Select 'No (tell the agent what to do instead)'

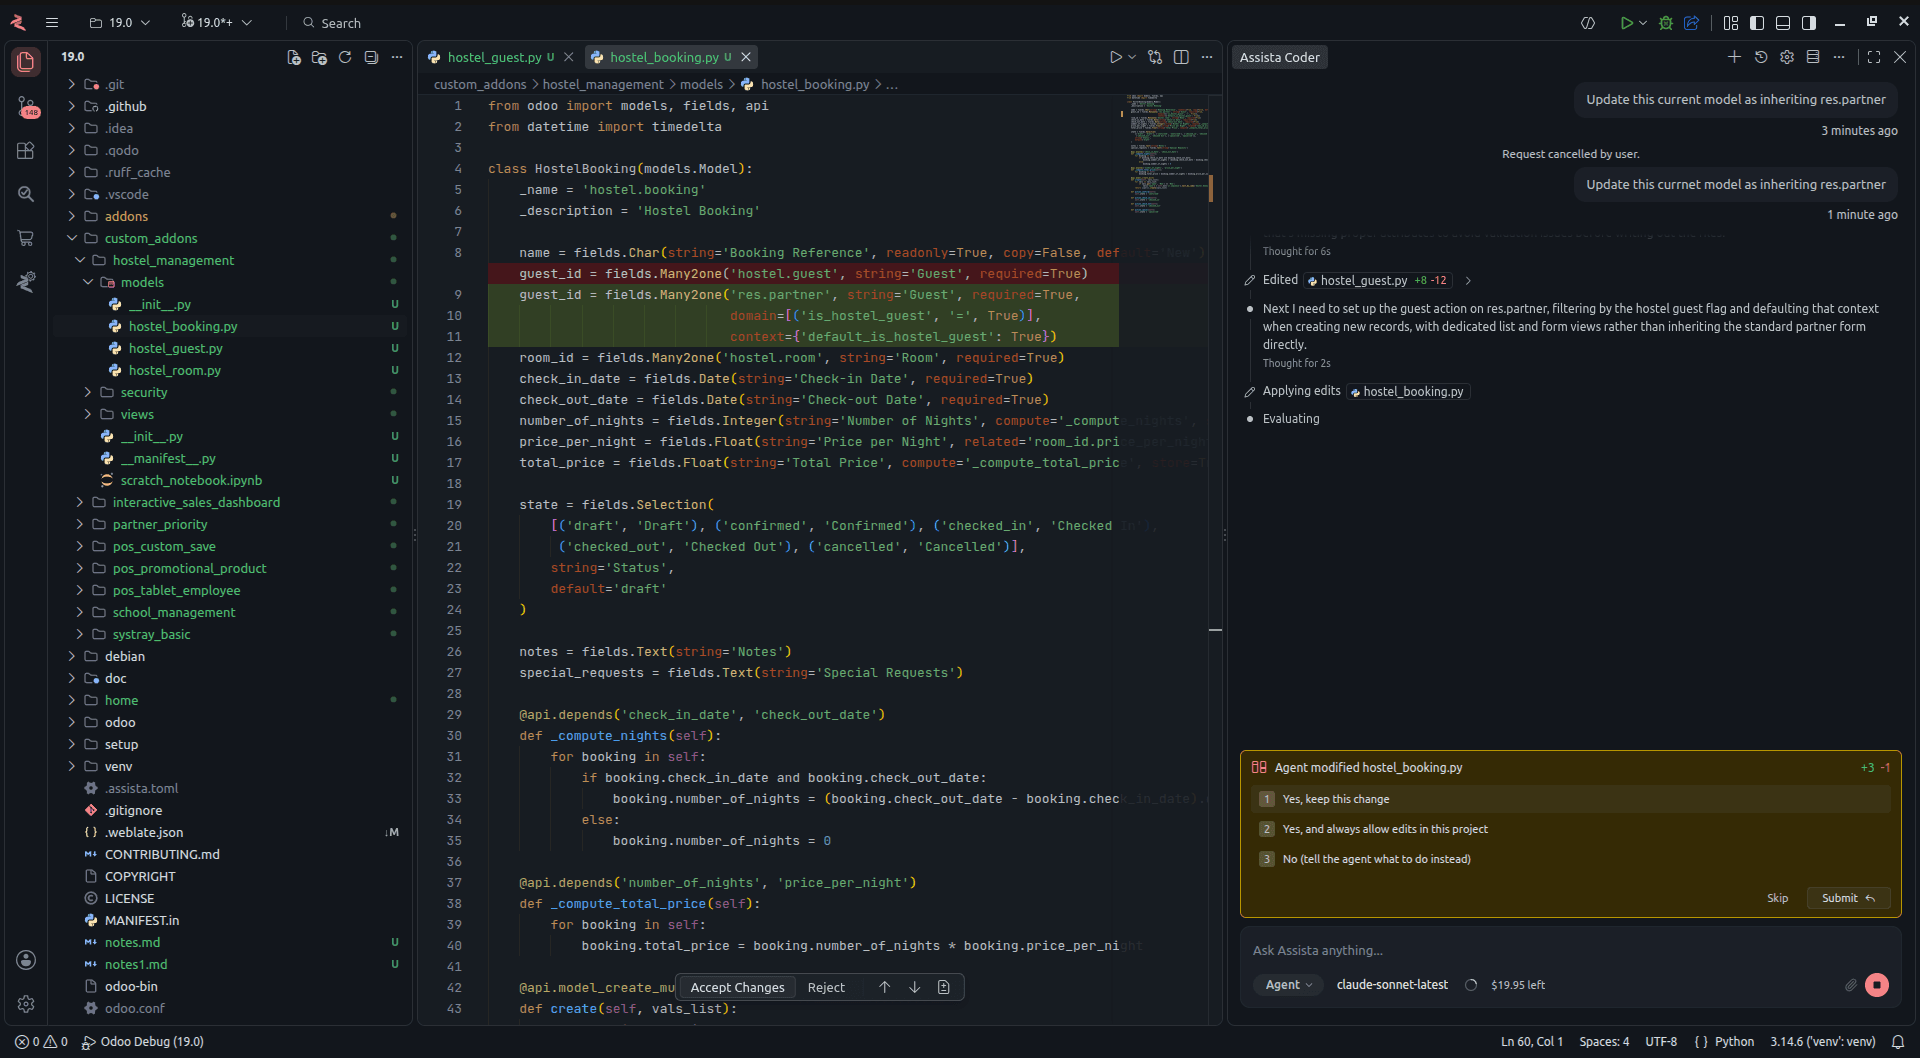[1570, 859]
